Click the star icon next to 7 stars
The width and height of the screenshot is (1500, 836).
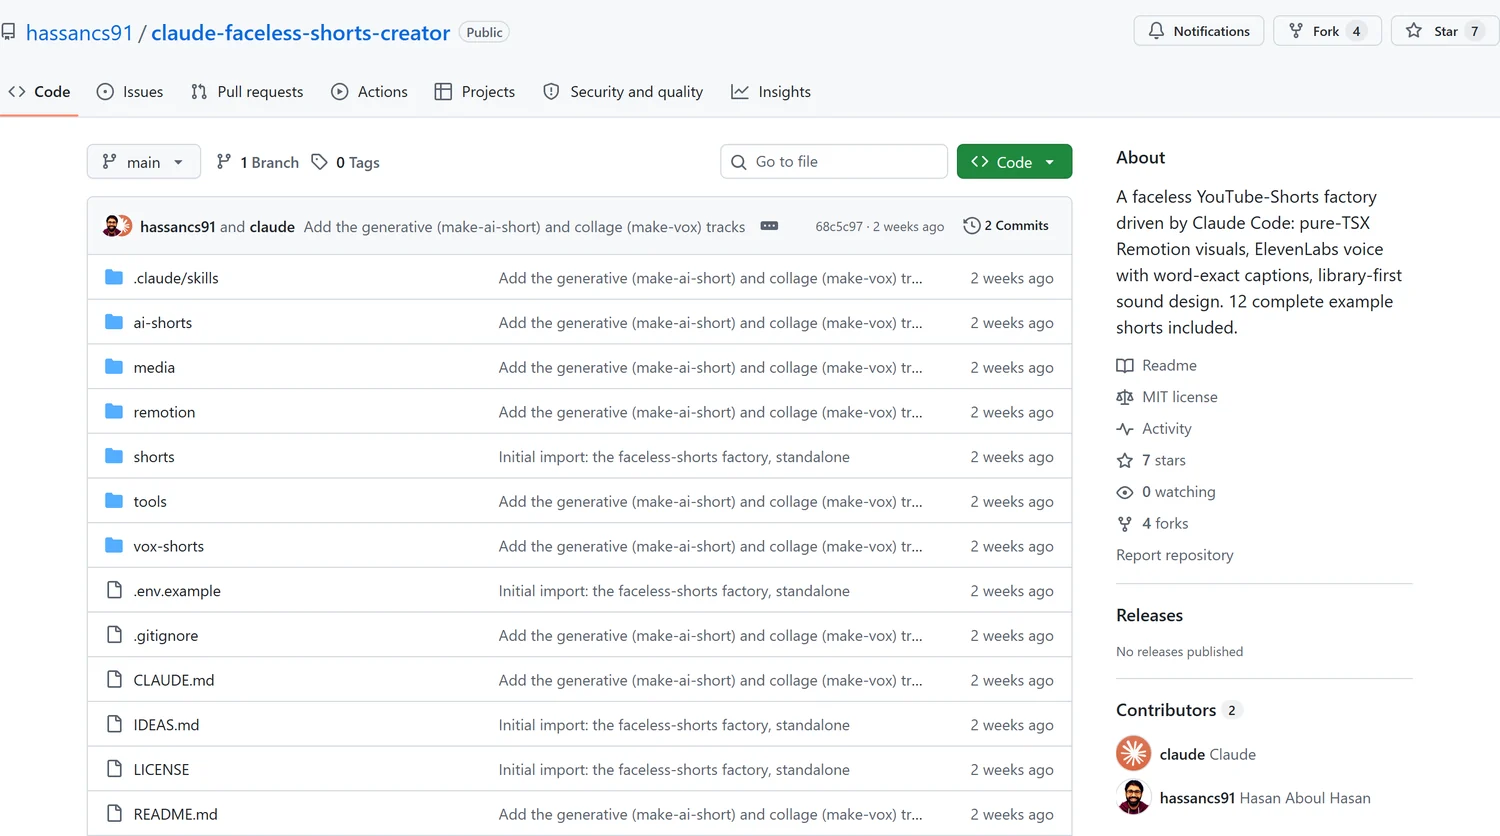point(1125,460)
